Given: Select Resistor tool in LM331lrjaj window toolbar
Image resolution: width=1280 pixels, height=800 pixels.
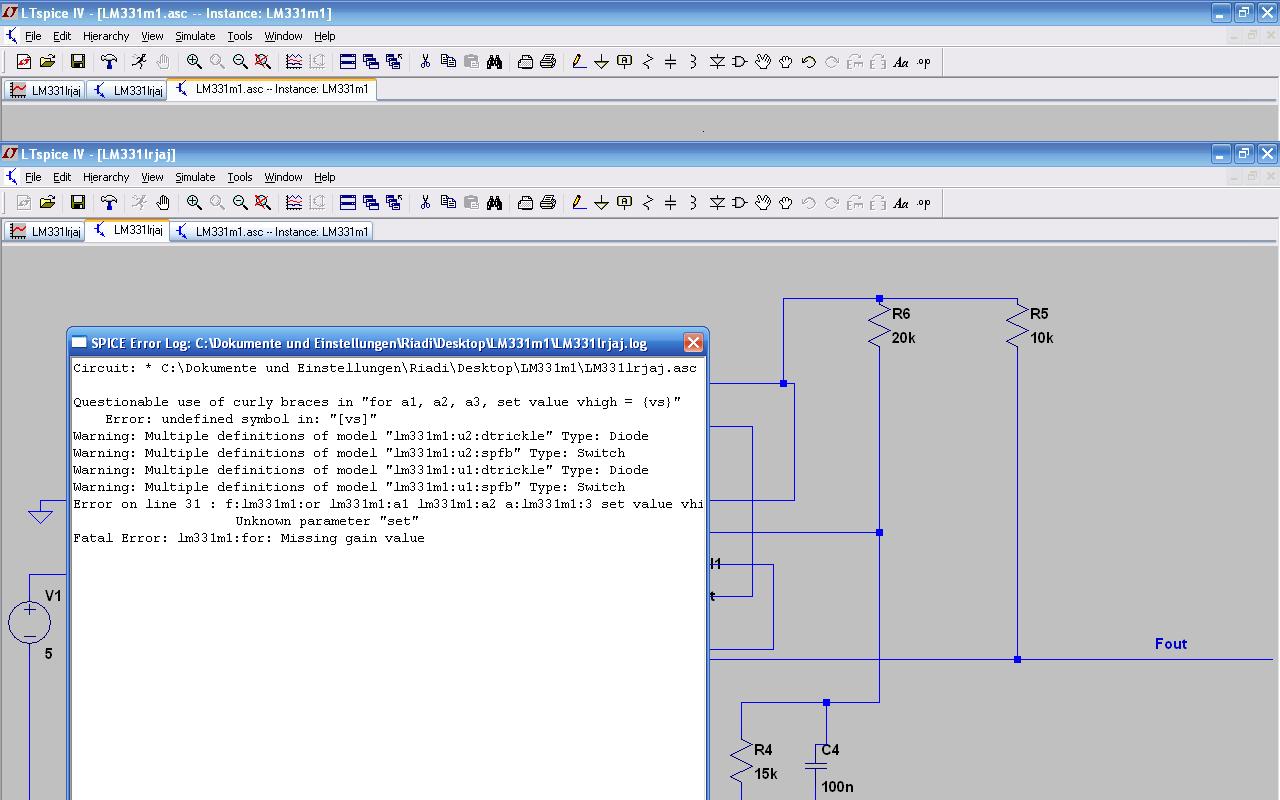Looking at the screenshot, I should (x=648, y=202).
